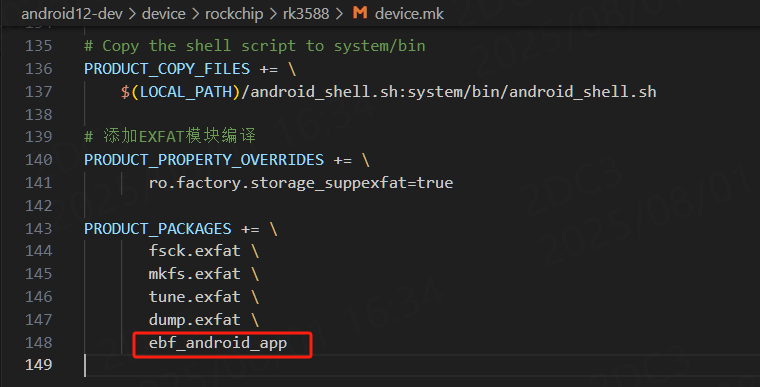Expand the chevron after rk3588
Viewport: 760px width, 387px height.
[339, 14]
